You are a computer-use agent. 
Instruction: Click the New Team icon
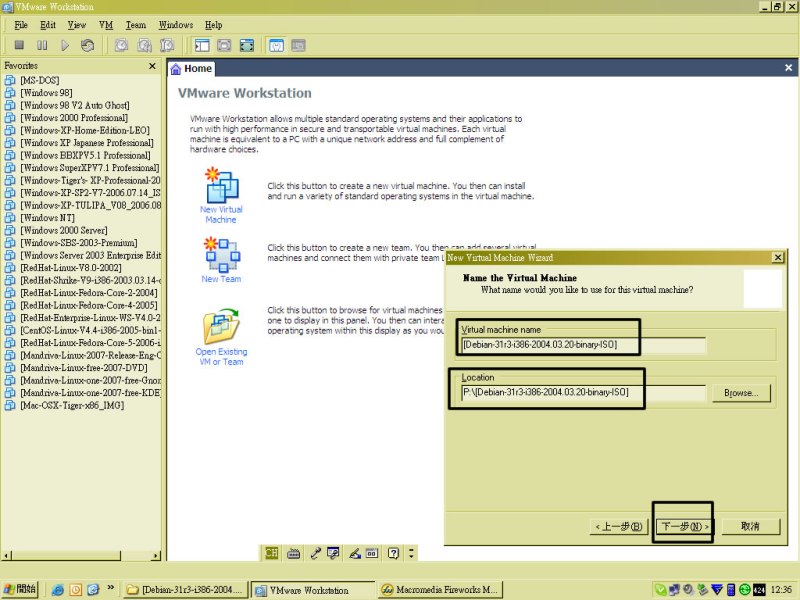tap(221, 254)
